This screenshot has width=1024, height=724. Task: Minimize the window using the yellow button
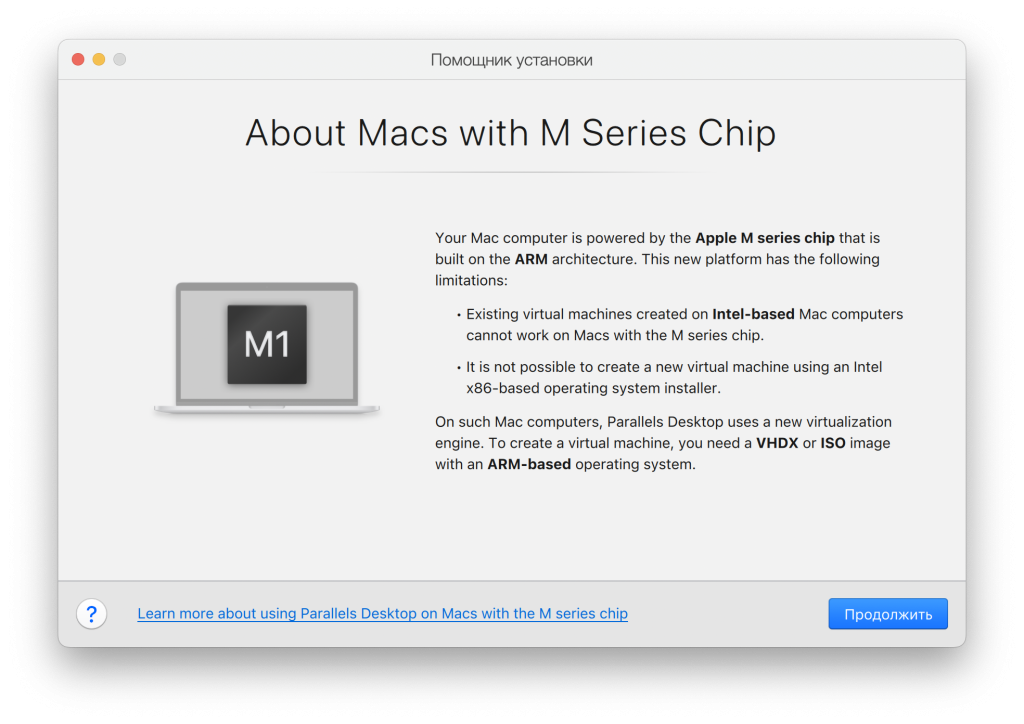click(99, 60)
